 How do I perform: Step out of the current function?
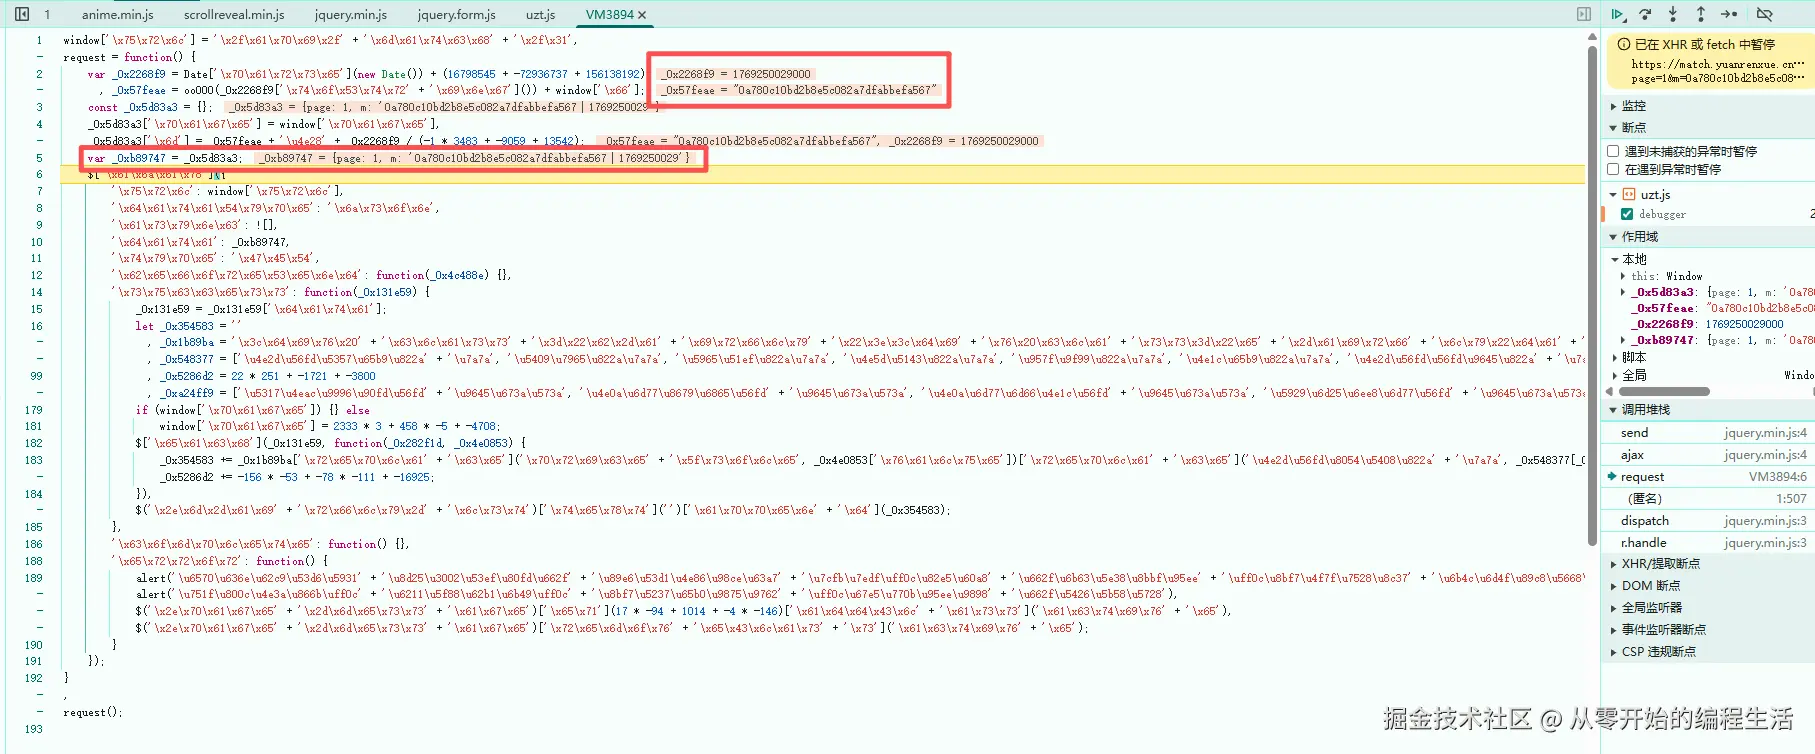(x=1701, y=14)
